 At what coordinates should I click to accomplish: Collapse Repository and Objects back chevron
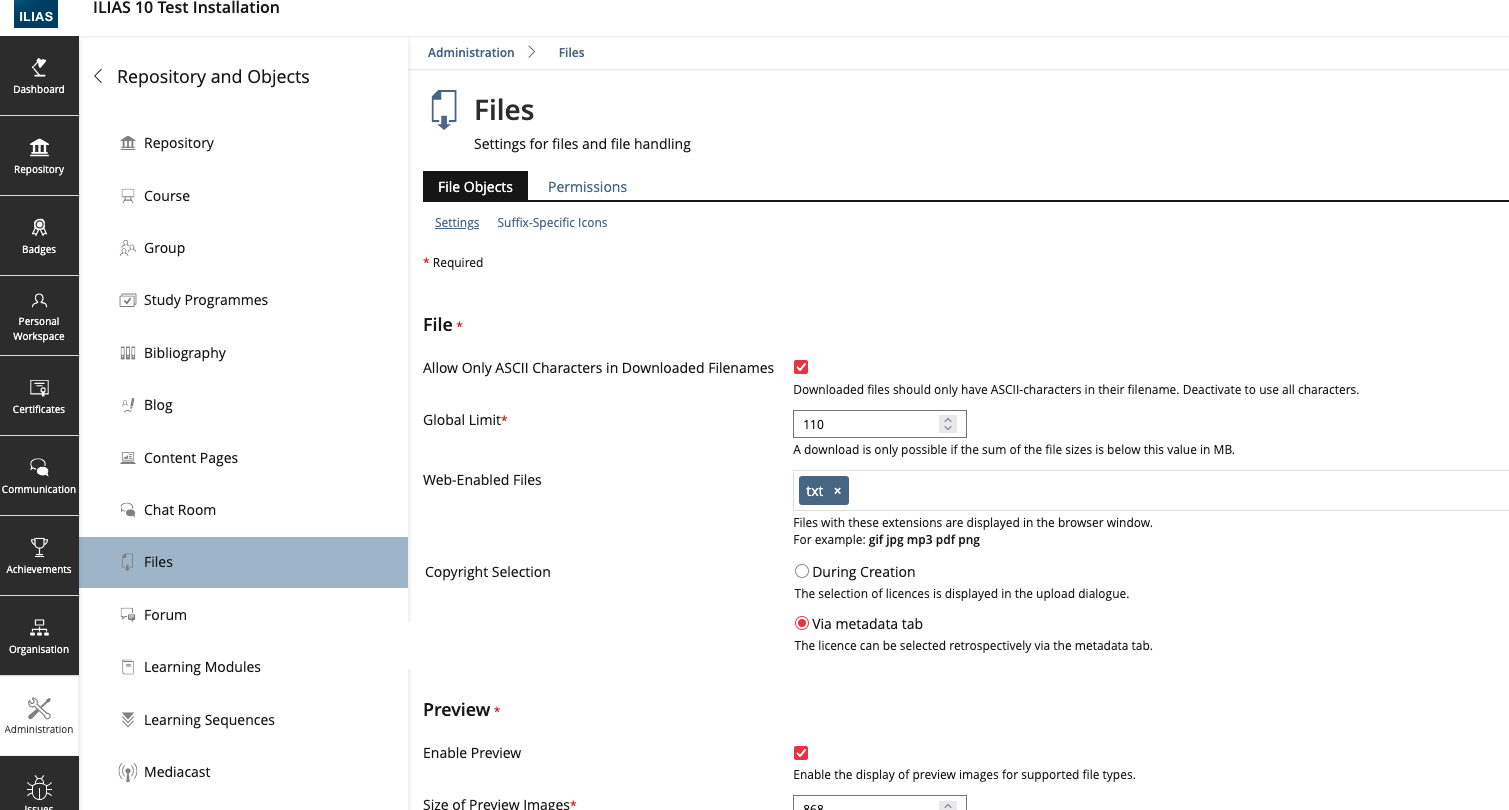point(98,77)
